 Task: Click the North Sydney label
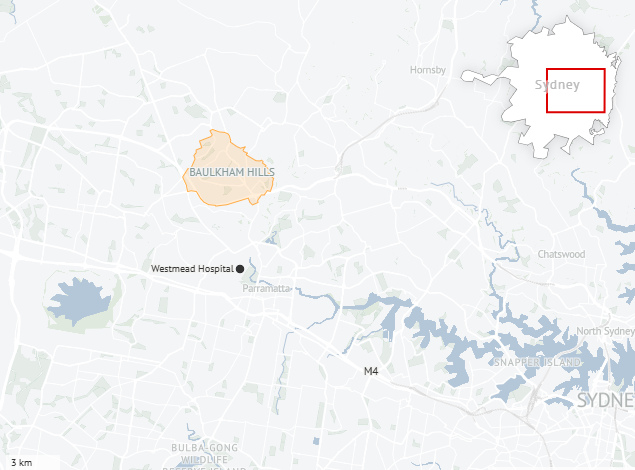(x=605, y=331)
